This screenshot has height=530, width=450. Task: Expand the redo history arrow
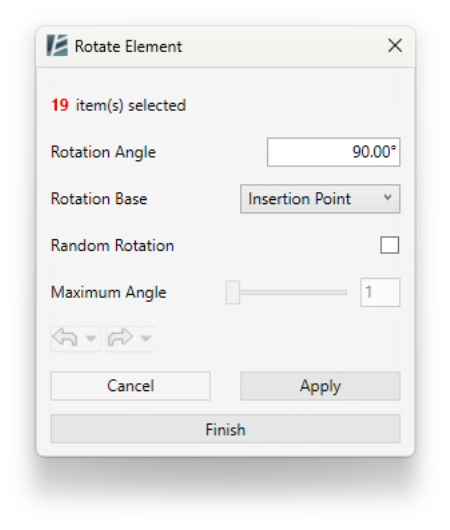point(146,338)
